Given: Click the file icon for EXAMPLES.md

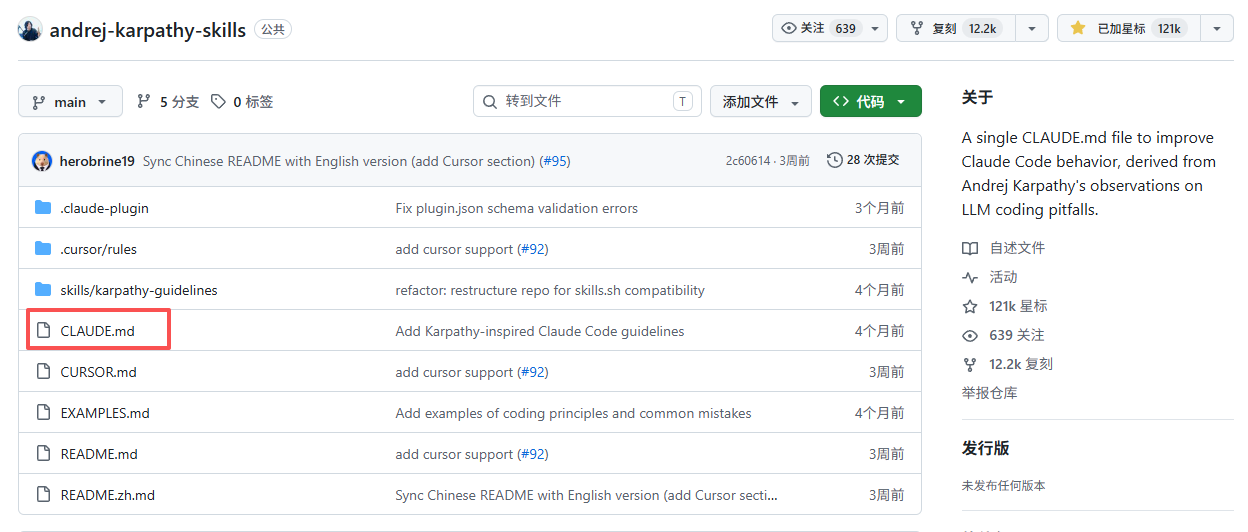Looking at the screenshot, I should pyautogui.click(x=43, y=413).
